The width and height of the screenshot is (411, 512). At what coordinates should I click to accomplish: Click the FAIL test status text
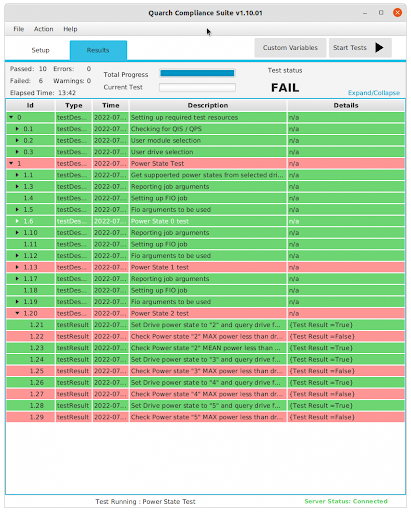tap(285, 88)
